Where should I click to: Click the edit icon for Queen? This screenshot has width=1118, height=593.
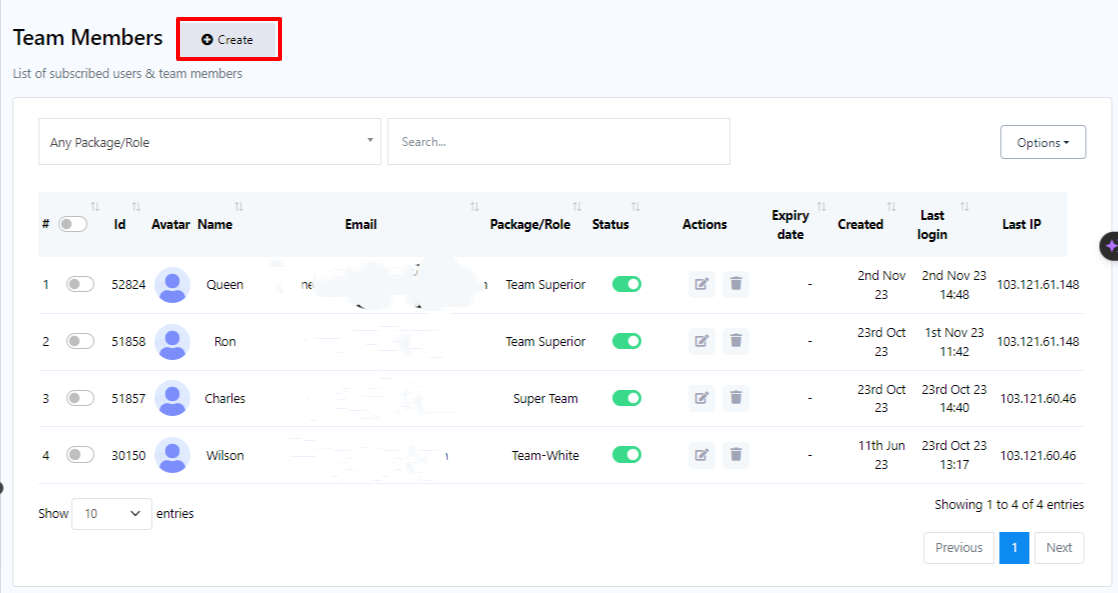(x=702, y=284)
